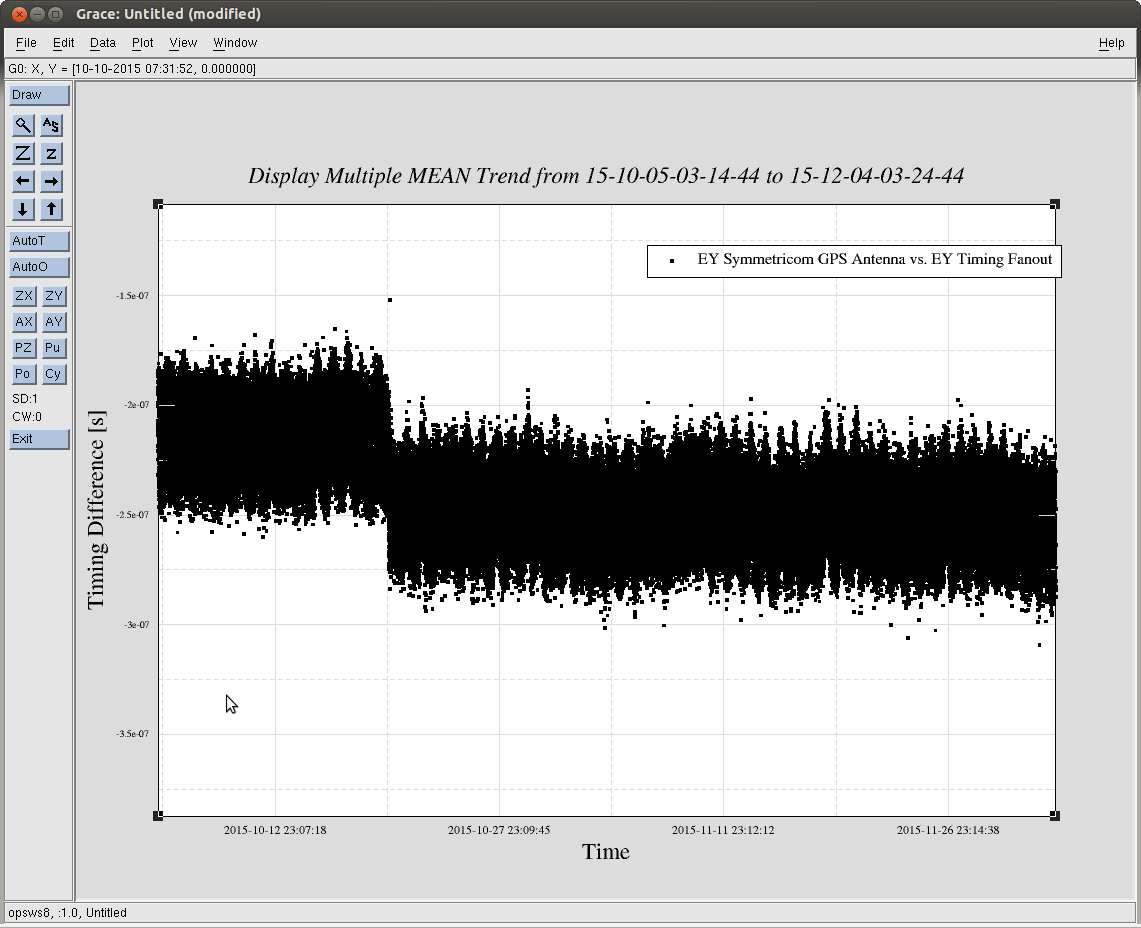Image resolution: width=1141 pixels, height=928 pixels.
Task: Click the -3e-07 y-axis tick label
Action: click(x=137, y=624)
